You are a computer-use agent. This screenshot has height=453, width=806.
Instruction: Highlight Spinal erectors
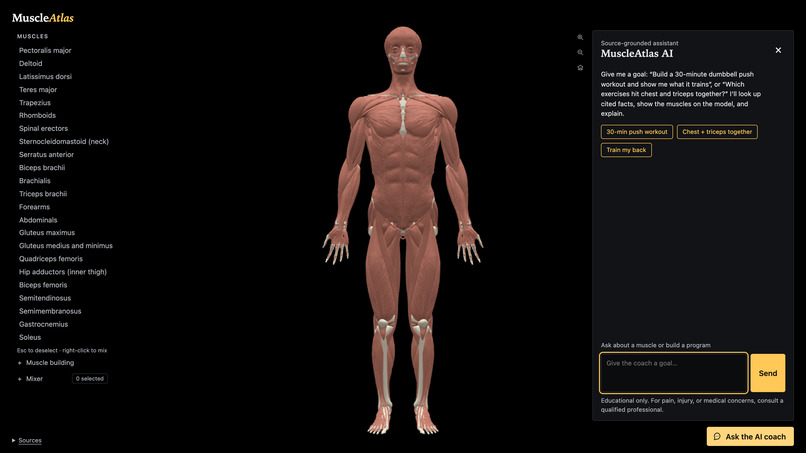tap(43, 128)
